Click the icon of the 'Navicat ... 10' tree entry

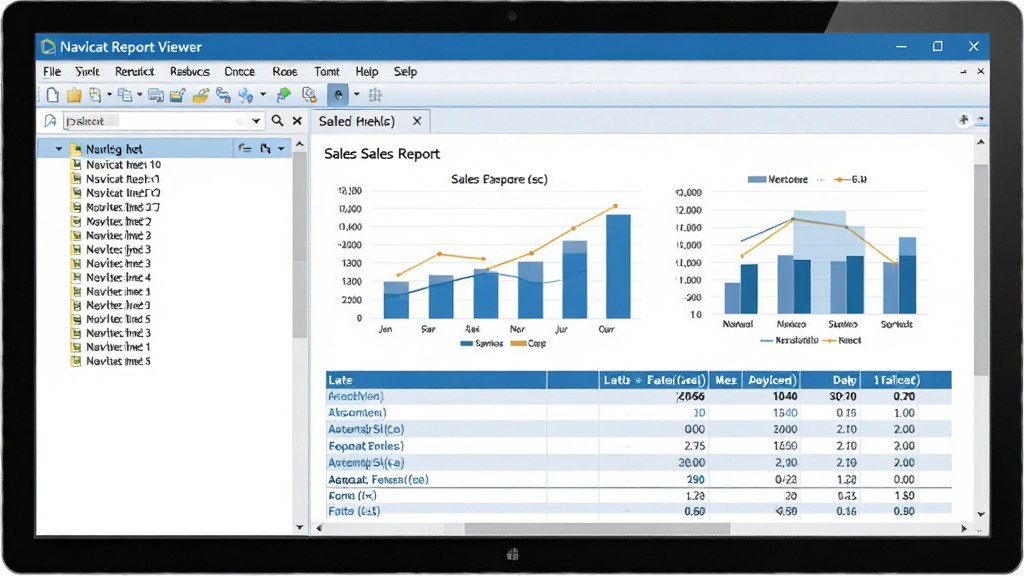[x=76, y=165]
